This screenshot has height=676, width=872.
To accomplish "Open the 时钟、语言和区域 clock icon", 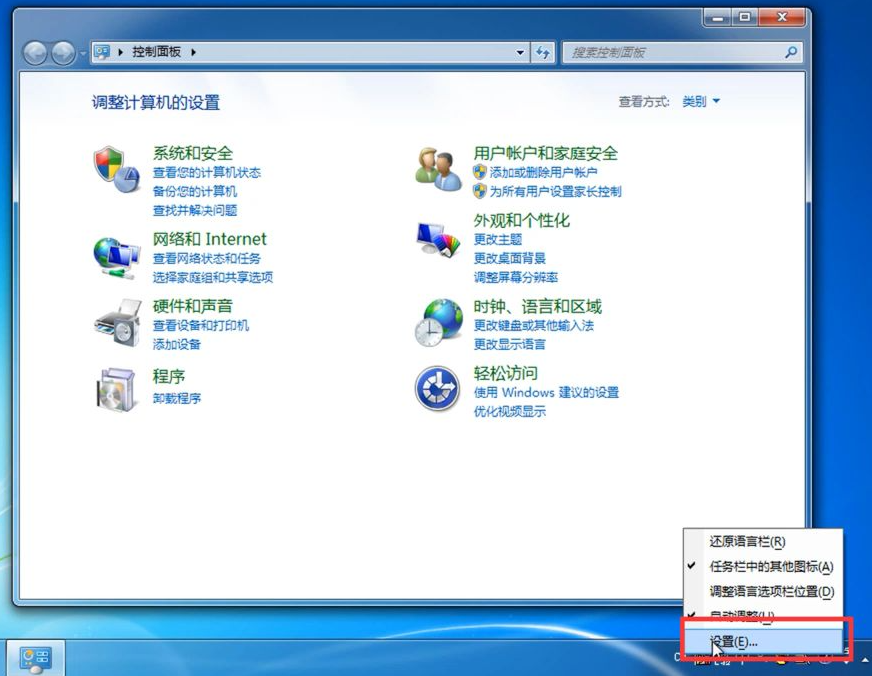I will 437,322.
